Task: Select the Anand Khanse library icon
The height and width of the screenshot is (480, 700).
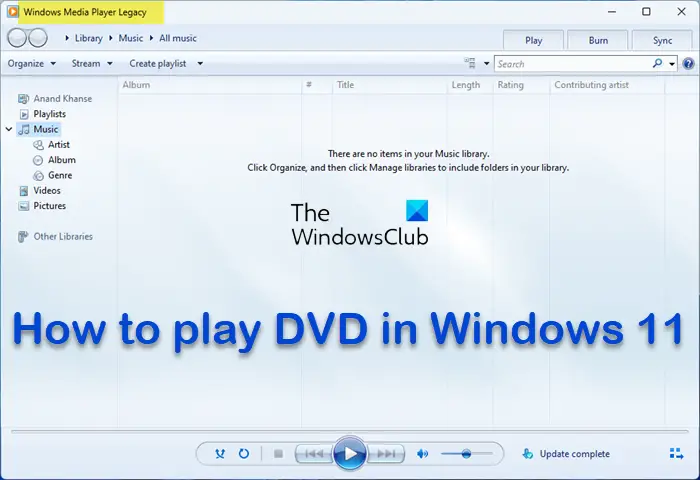Action: click(23, 99)
